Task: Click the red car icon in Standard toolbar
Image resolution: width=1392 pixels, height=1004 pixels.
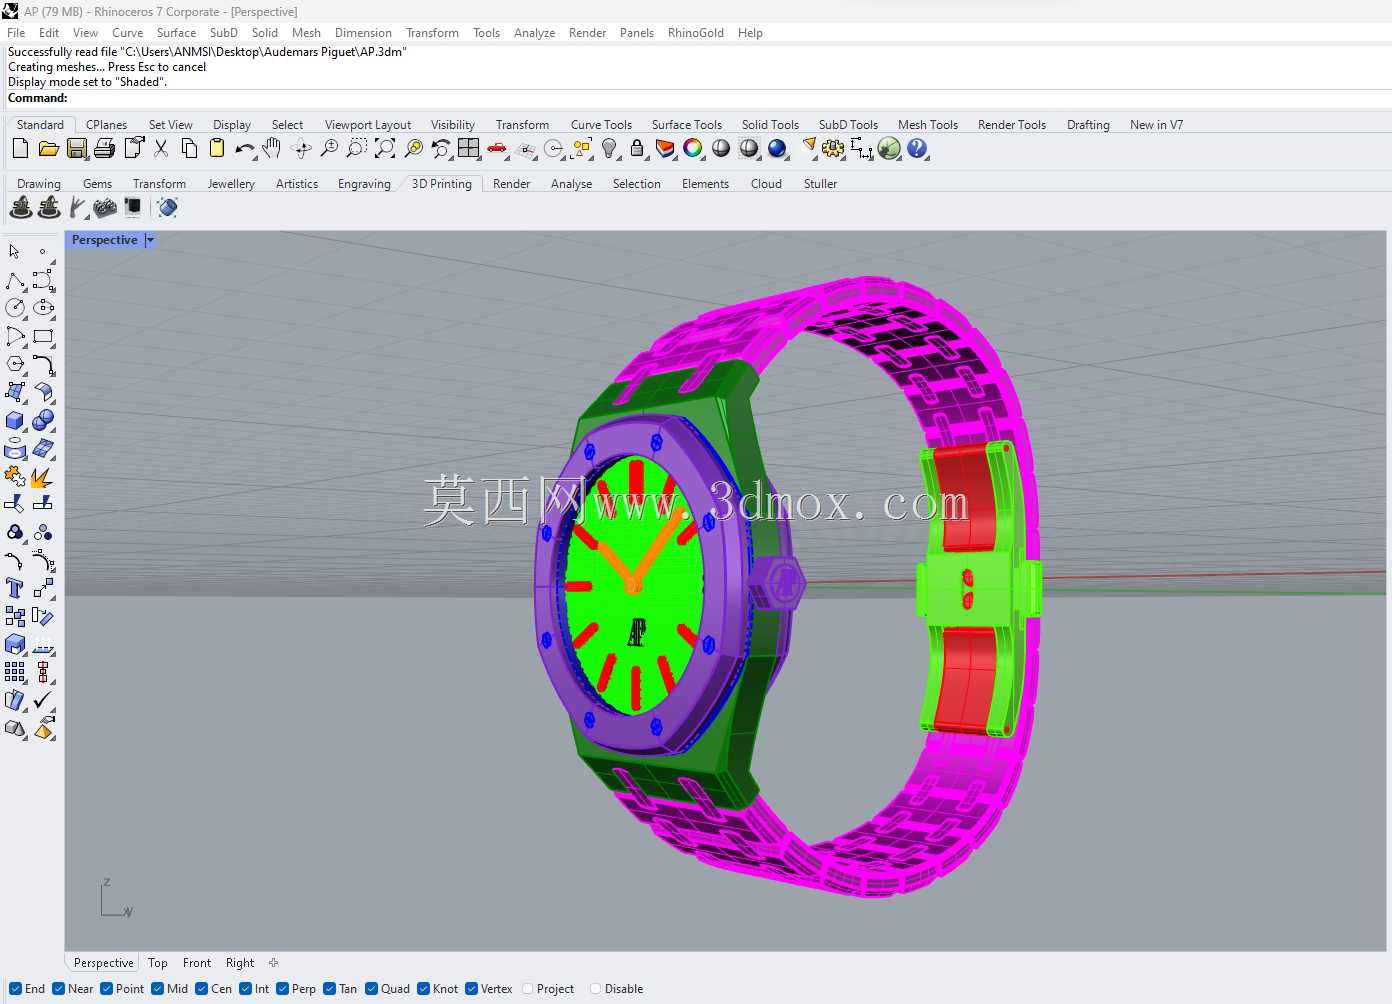Action: [496, 149]
